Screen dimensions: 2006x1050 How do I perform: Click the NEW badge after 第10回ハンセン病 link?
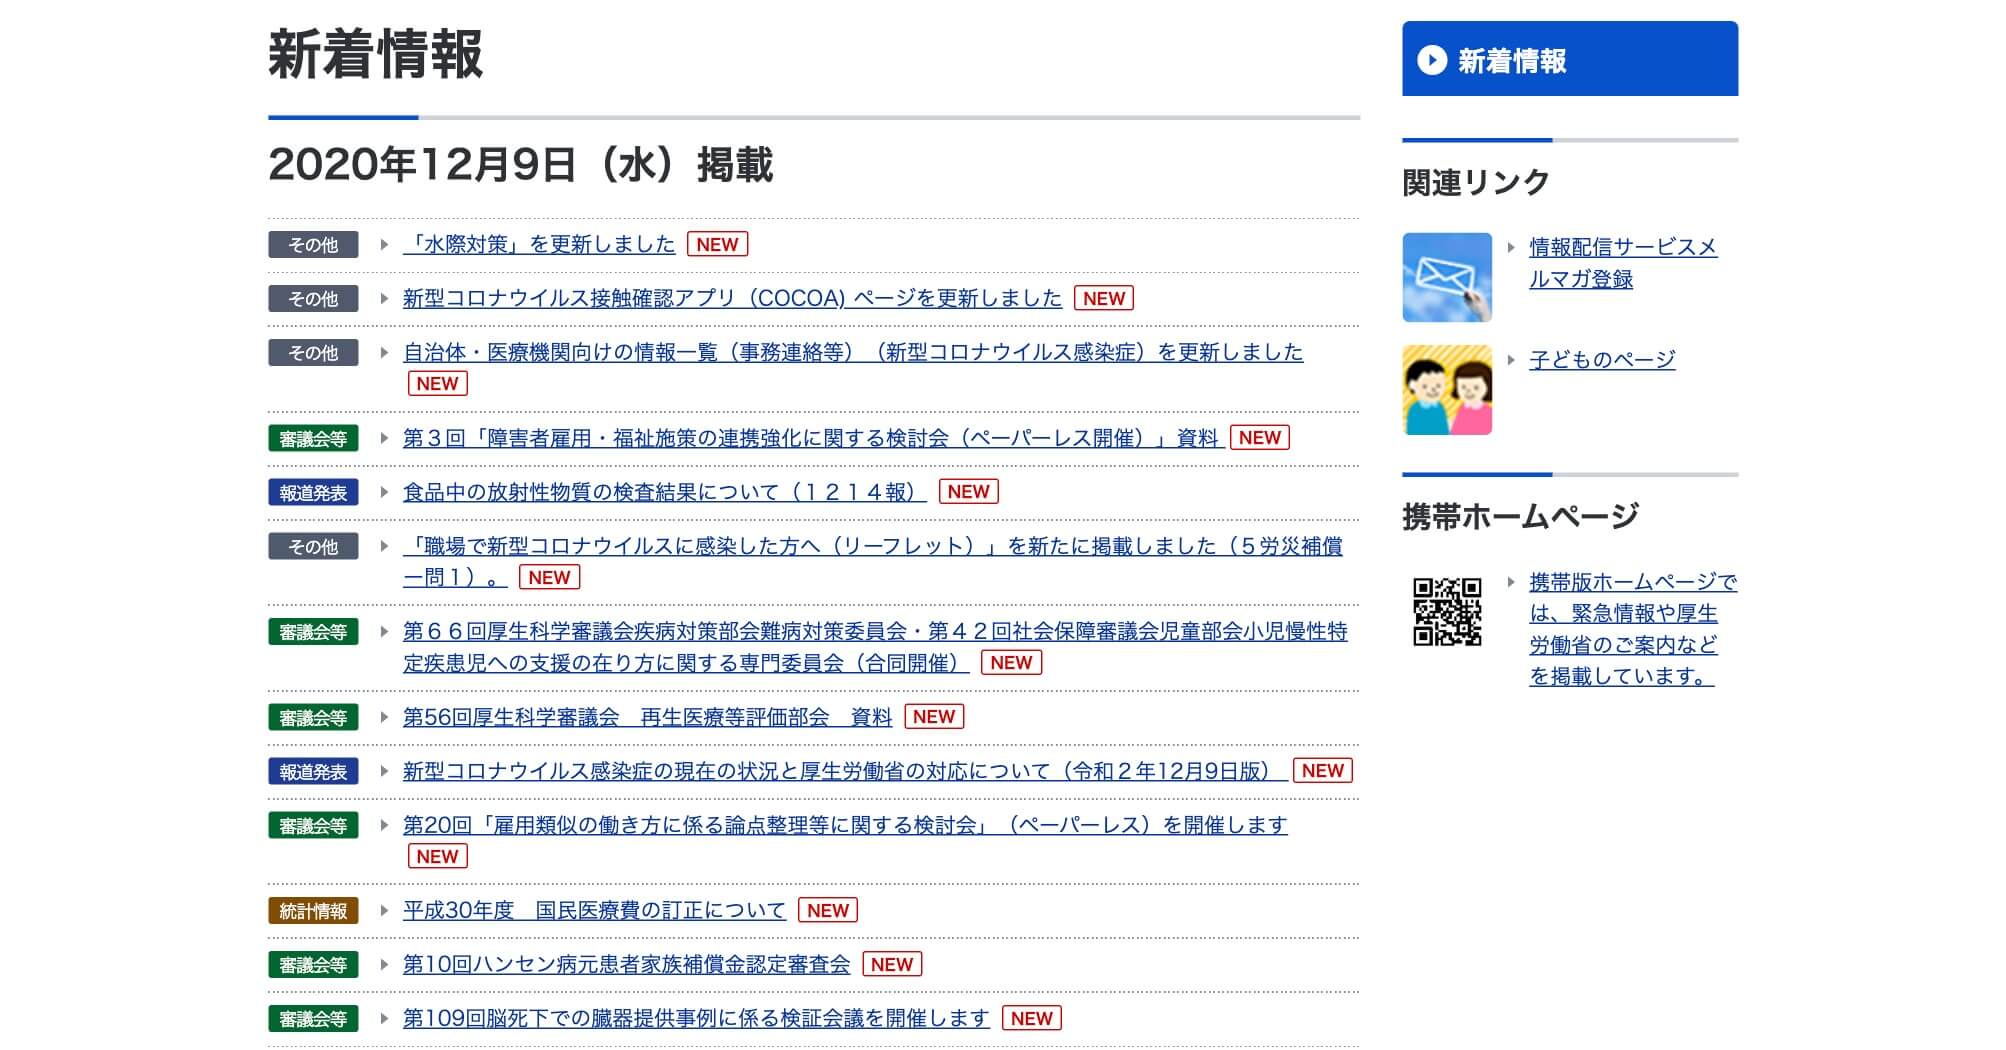tap(892, 965)
